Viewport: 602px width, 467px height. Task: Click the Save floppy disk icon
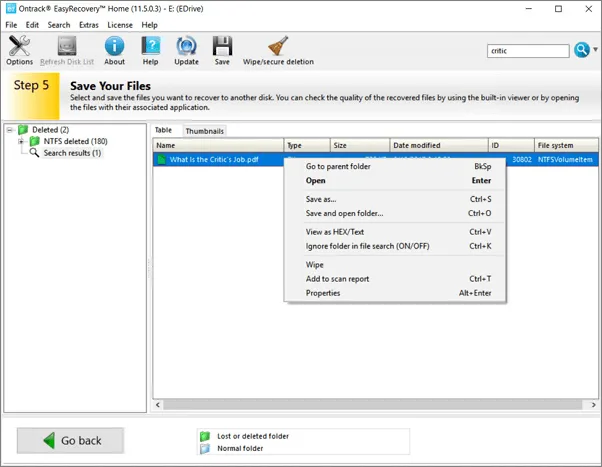pos(222,50)
